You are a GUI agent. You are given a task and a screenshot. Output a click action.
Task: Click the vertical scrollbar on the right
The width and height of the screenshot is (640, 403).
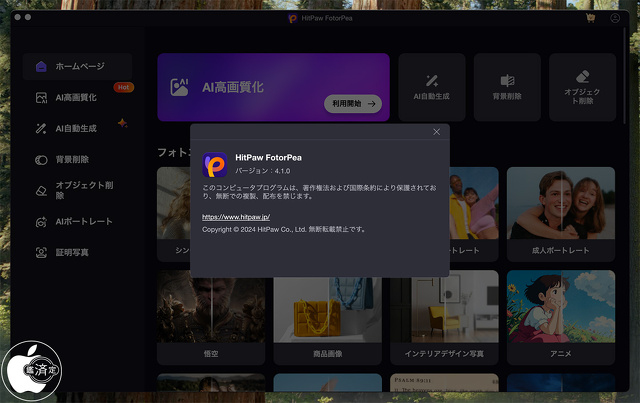pyautogui.click(x=624, y=76)
